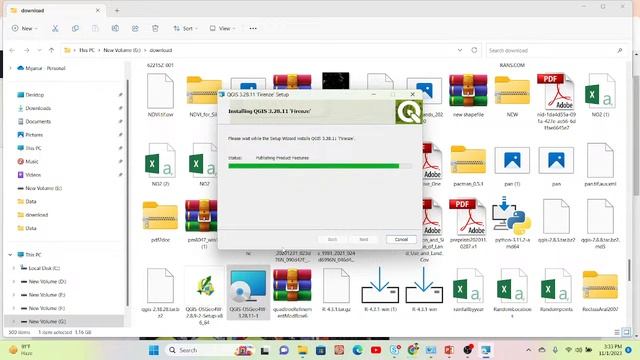Select the QGIS-OSGeo4W-2.8.9 setup file

click(x=204, y=297)
